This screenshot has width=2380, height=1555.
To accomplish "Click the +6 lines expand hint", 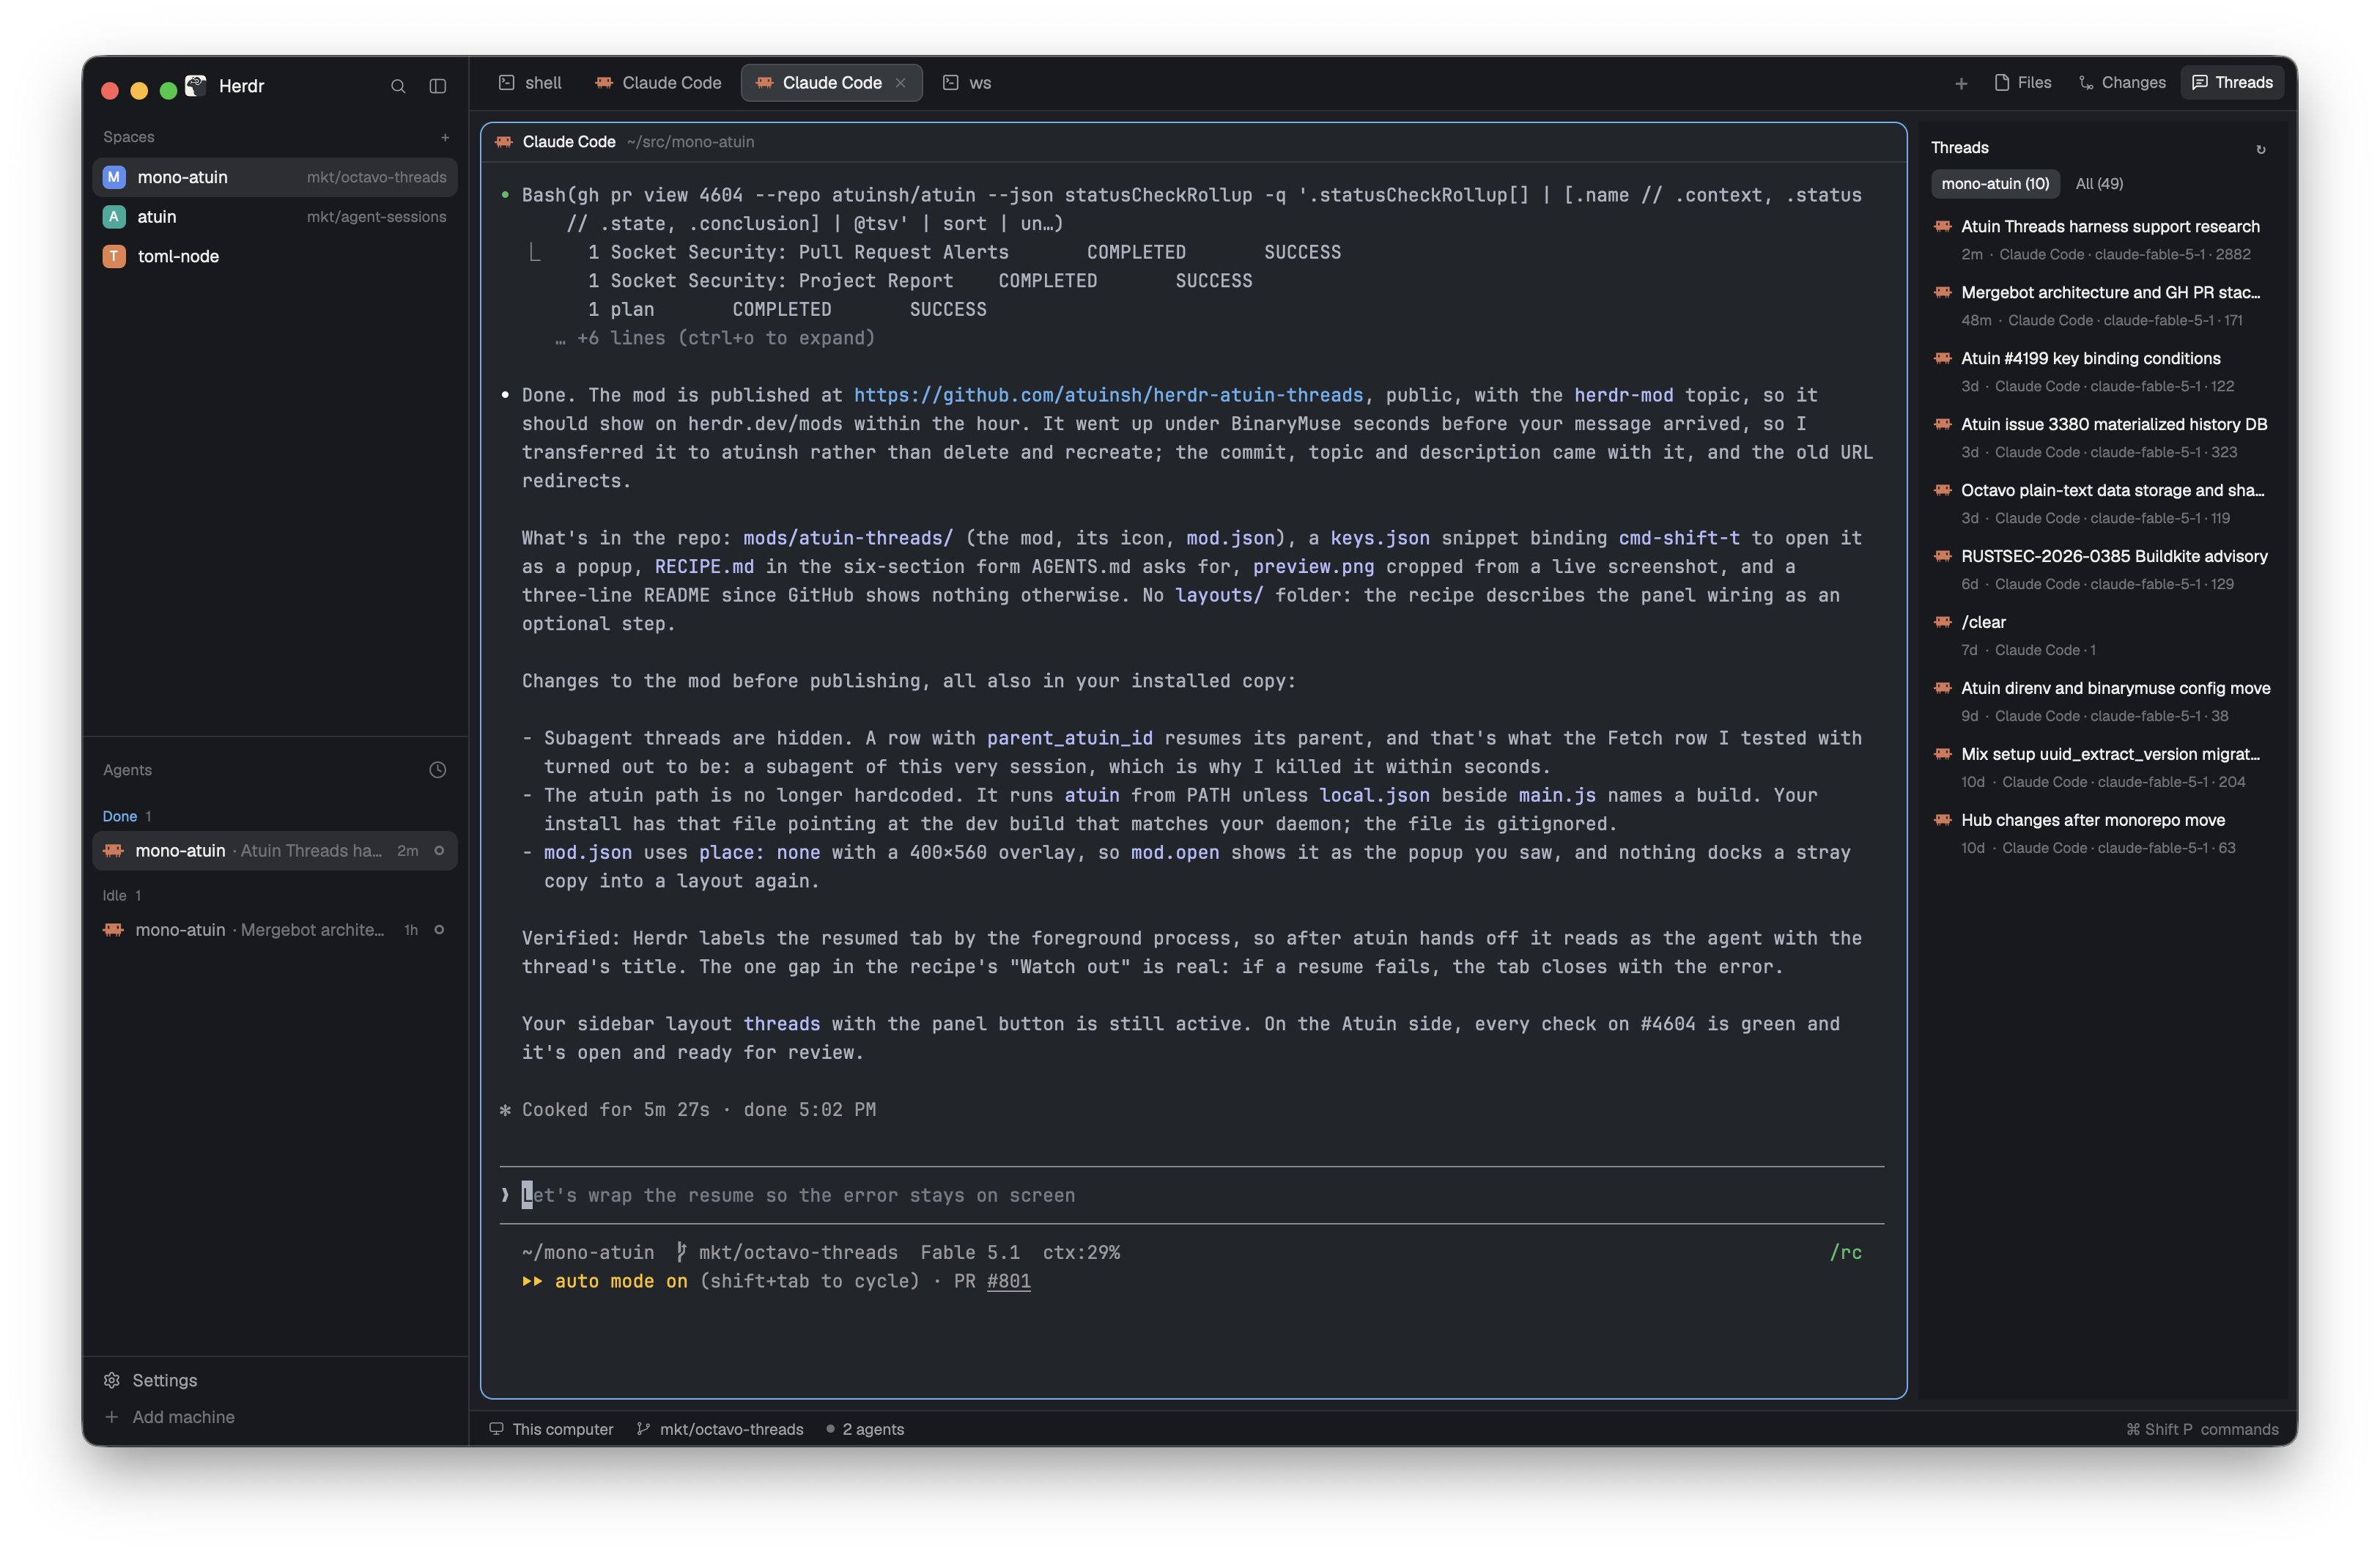I will [x=715, y=338].
